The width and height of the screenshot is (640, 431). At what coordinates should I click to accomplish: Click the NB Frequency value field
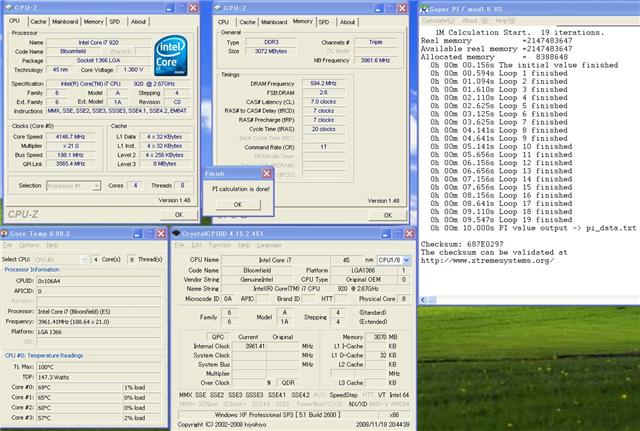[375, 60]
